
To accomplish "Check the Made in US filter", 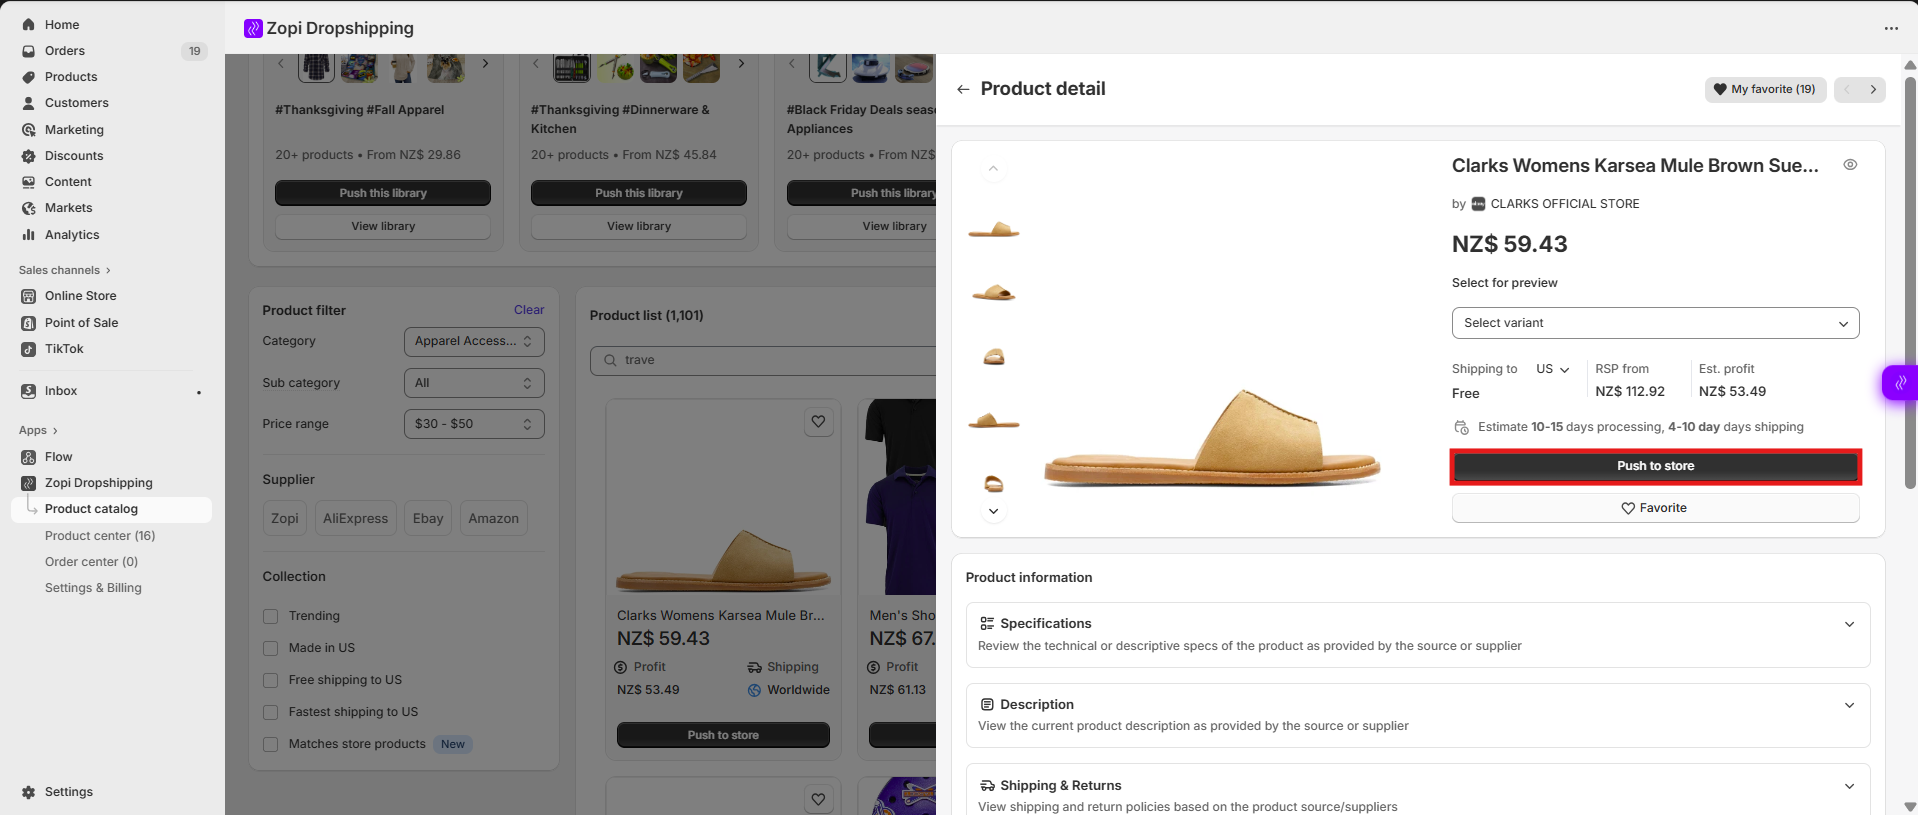I will click(270, 648).
